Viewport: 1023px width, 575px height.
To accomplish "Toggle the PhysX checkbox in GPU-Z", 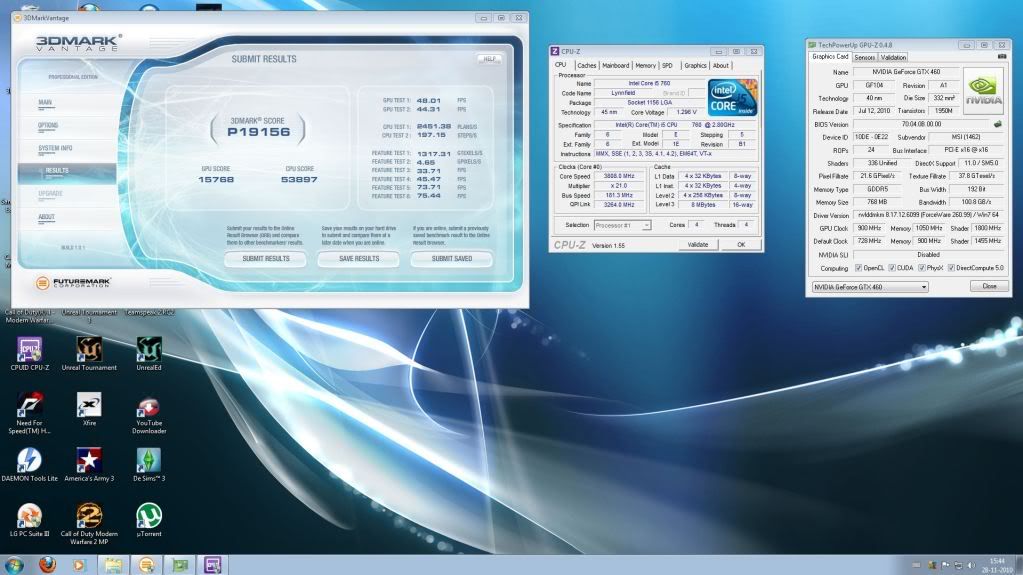I will [x=921, y=268].
